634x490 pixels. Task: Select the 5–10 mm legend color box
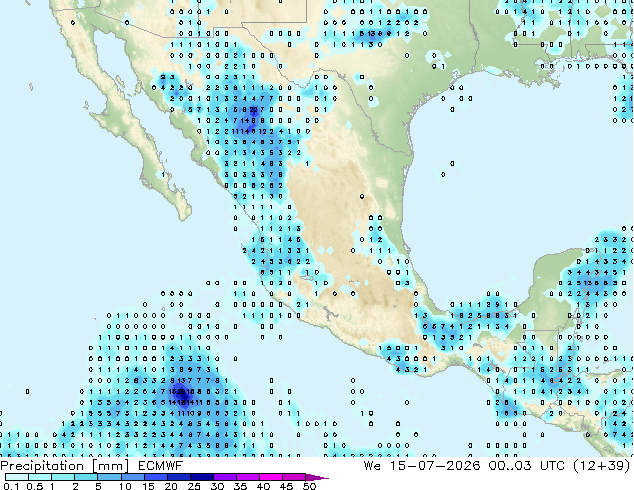pos(110,477)
